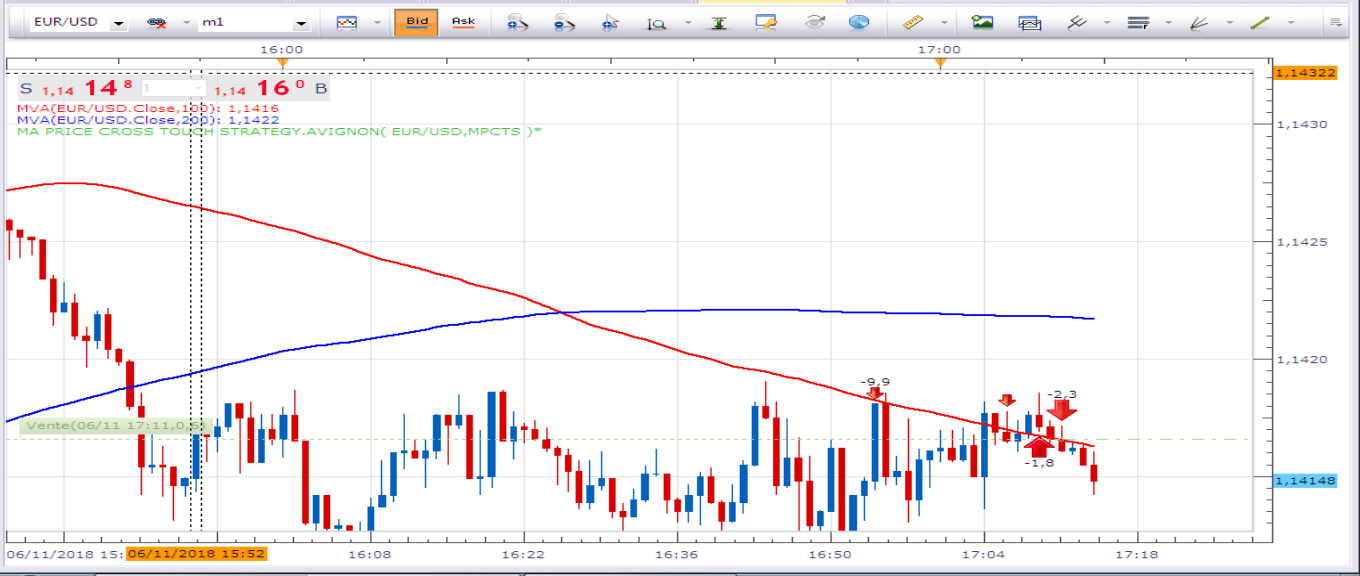The image size is (1360, 576).
Task: Click the add picture icon
Action: click(983, 22)
